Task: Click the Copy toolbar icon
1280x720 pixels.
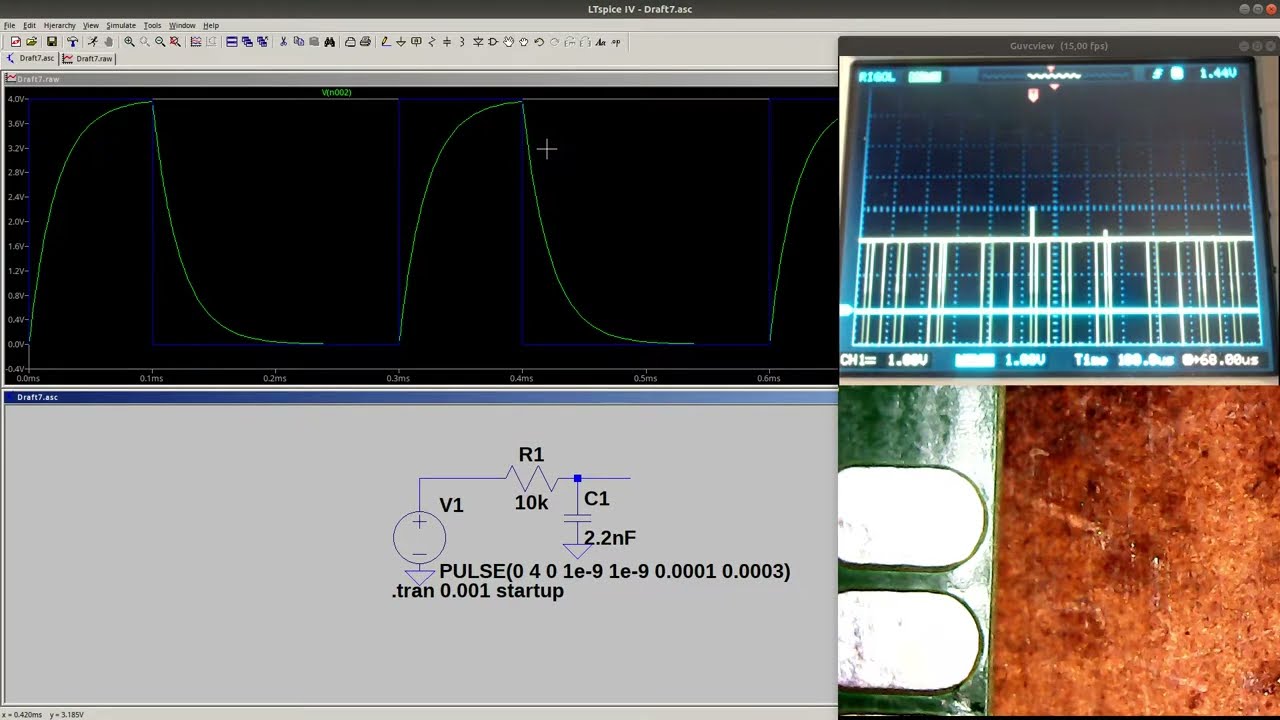Action: [298, 42]
